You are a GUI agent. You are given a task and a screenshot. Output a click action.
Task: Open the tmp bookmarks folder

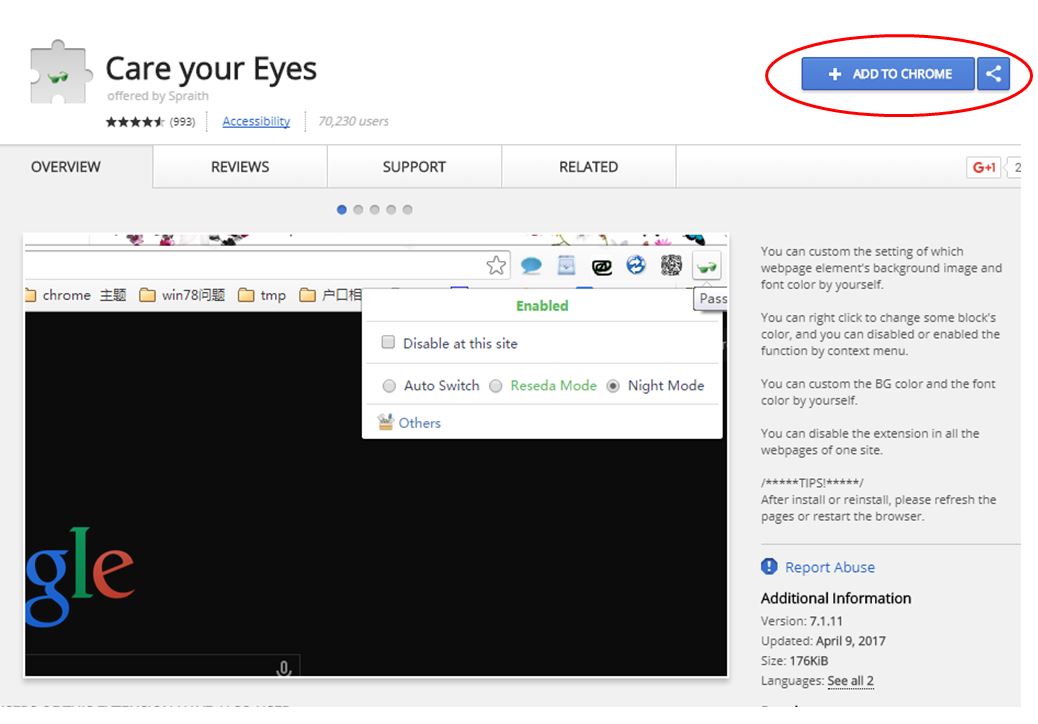tap(262, 295)
